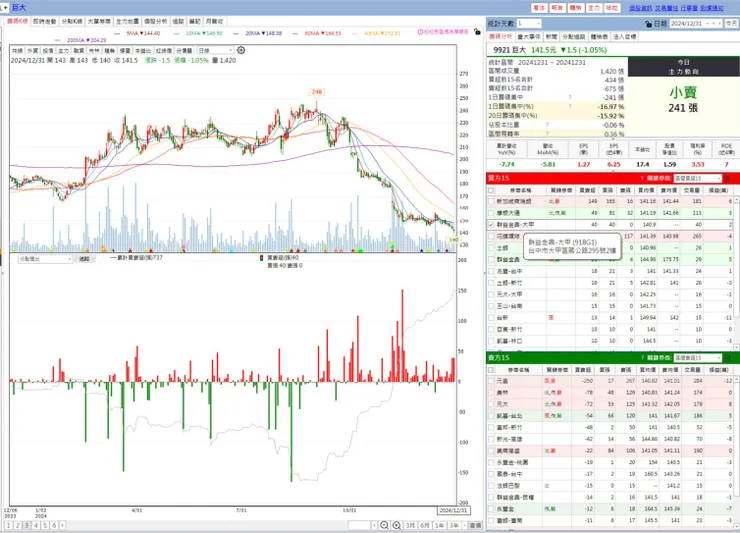Tick the checkbox for 新加坡商瑞銀 row
The height and width of the screenshot is (533, 740).
(x=491, y=201)
